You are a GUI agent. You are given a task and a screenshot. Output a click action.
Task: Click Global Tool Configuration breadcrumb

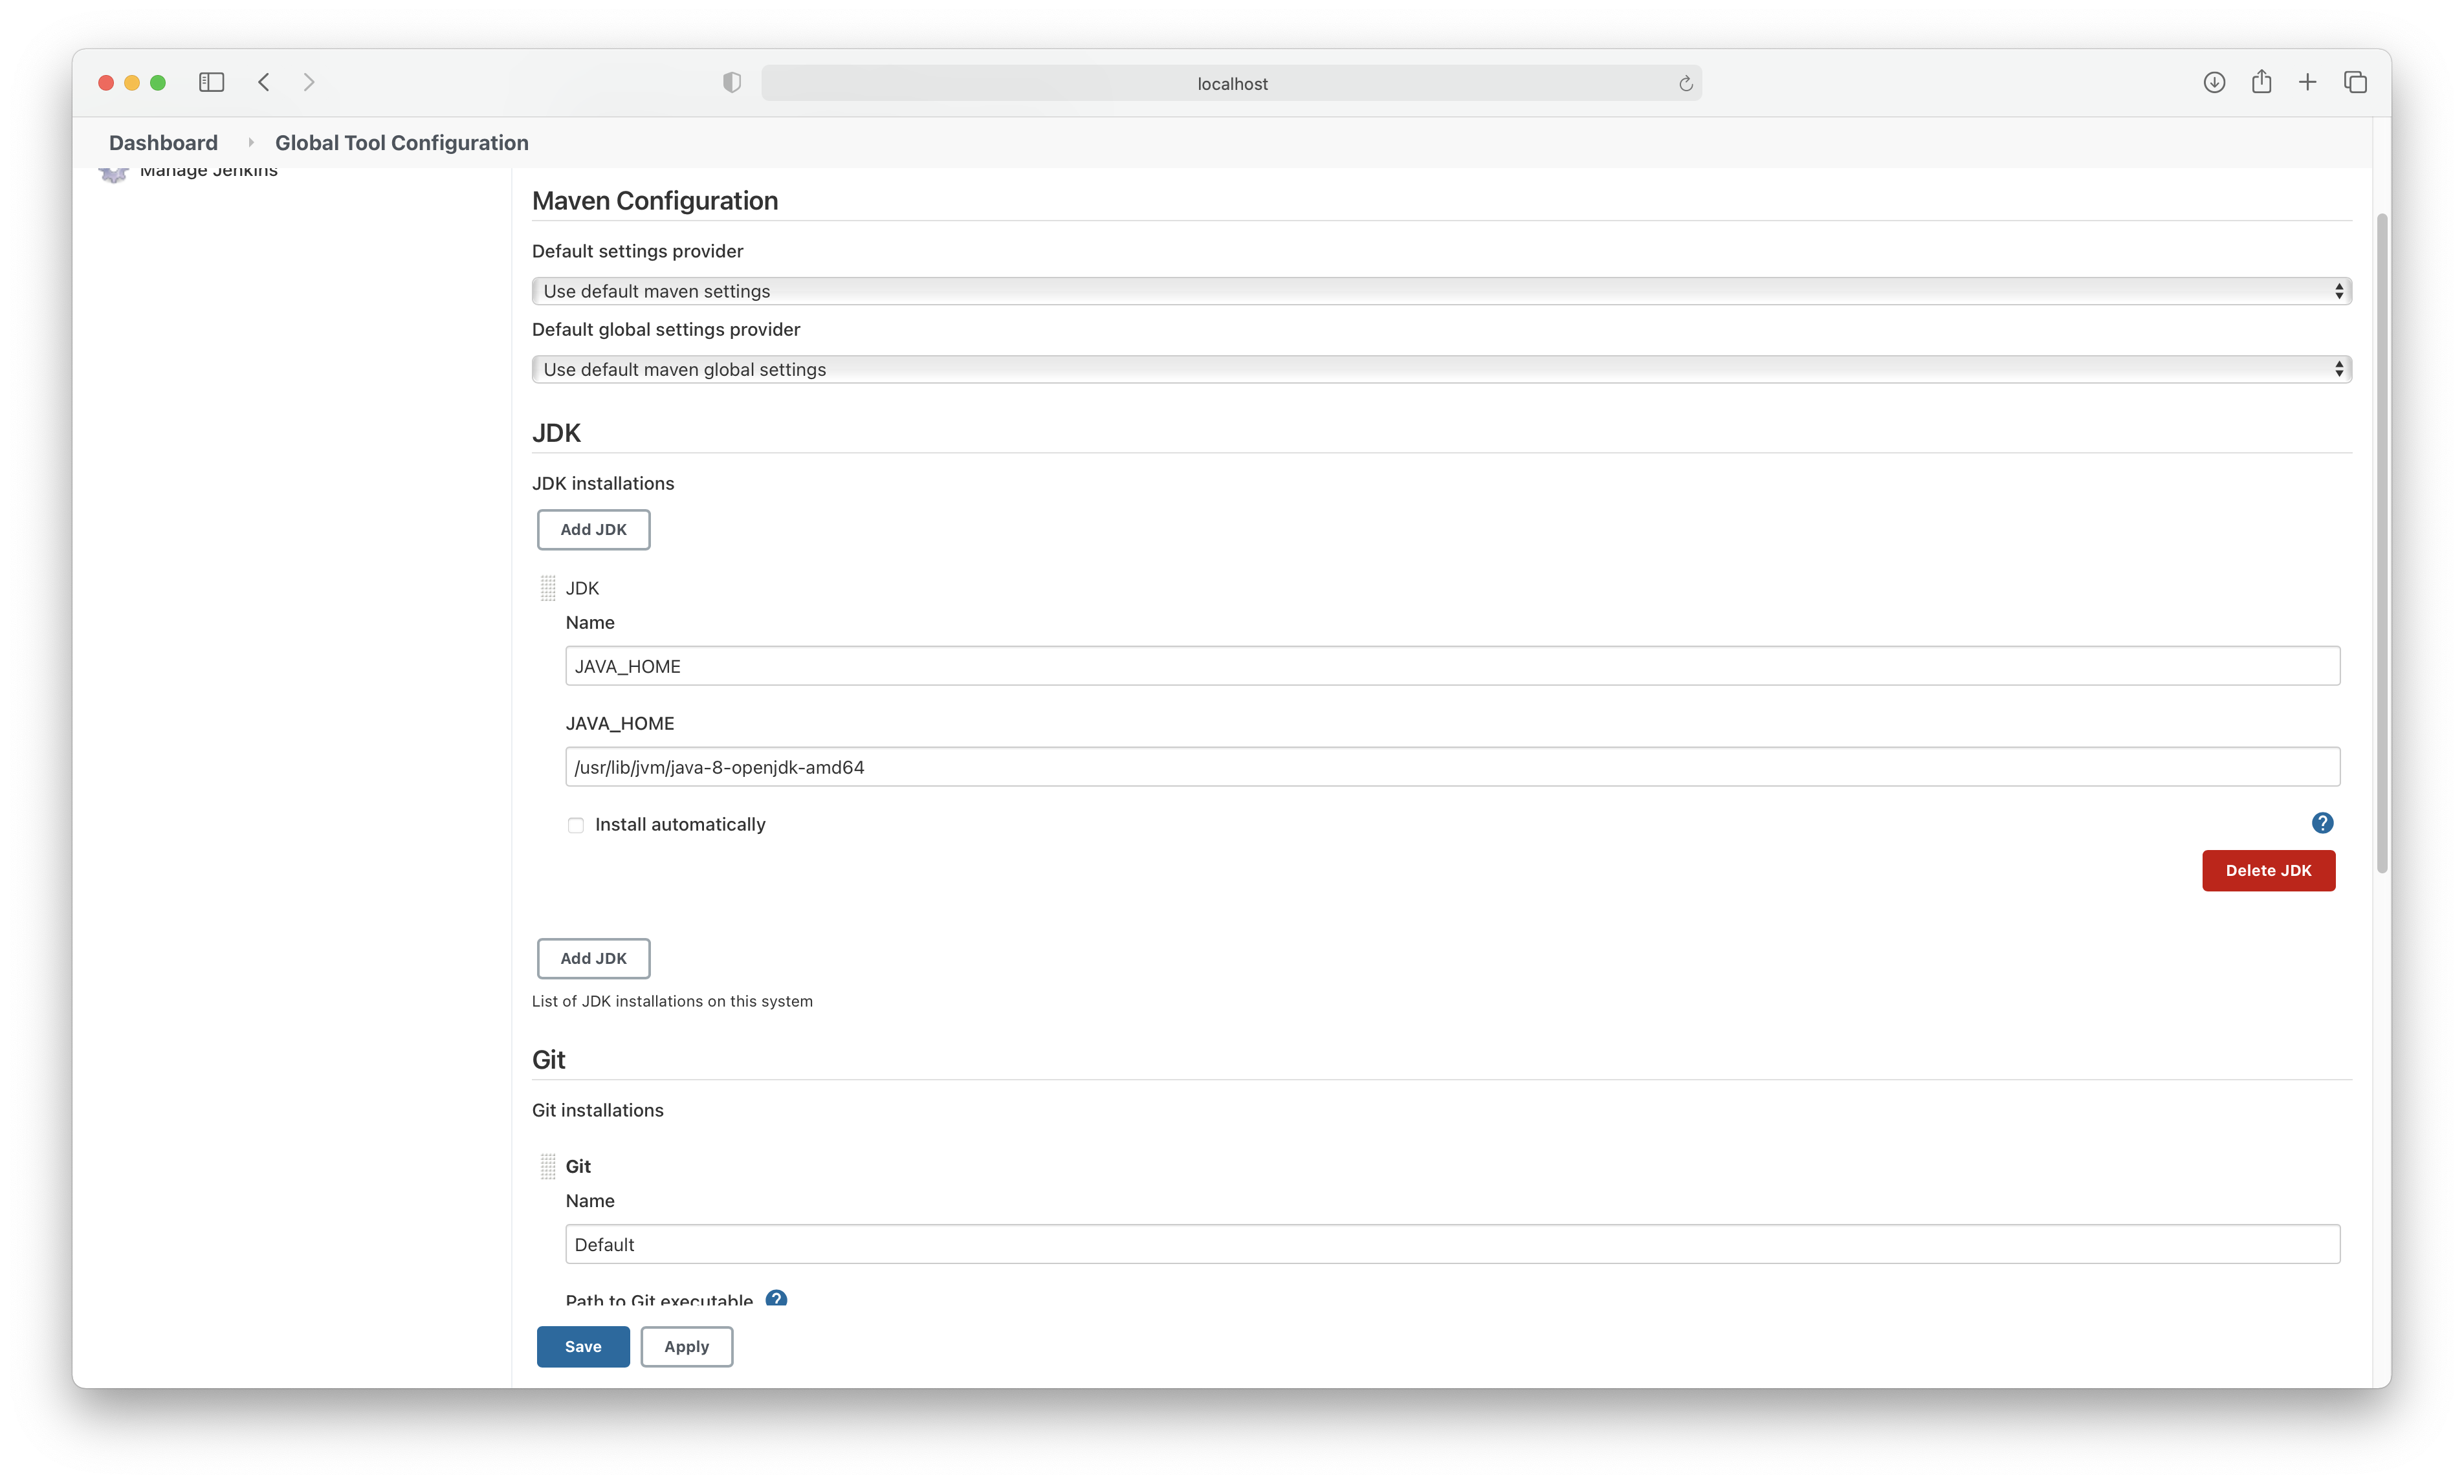401,143
